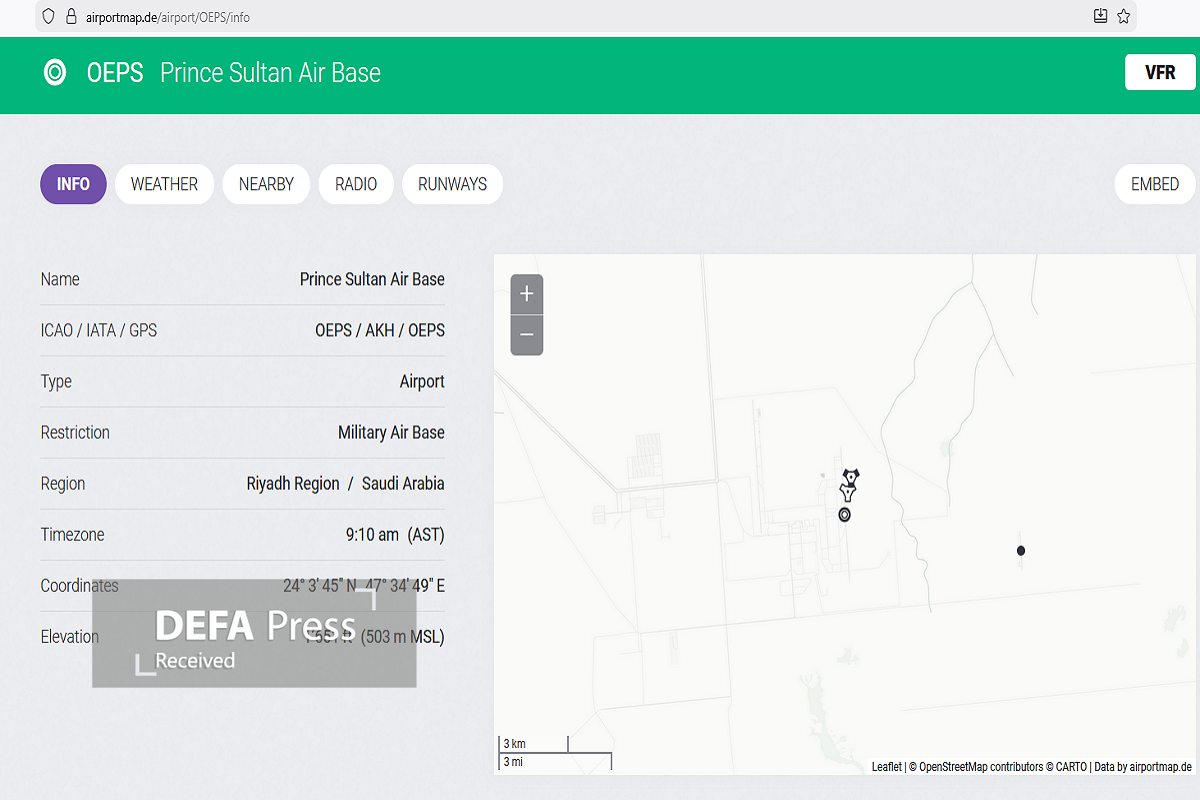
Task: Click the upper navaid marker on map
Action: pos(851,475)
